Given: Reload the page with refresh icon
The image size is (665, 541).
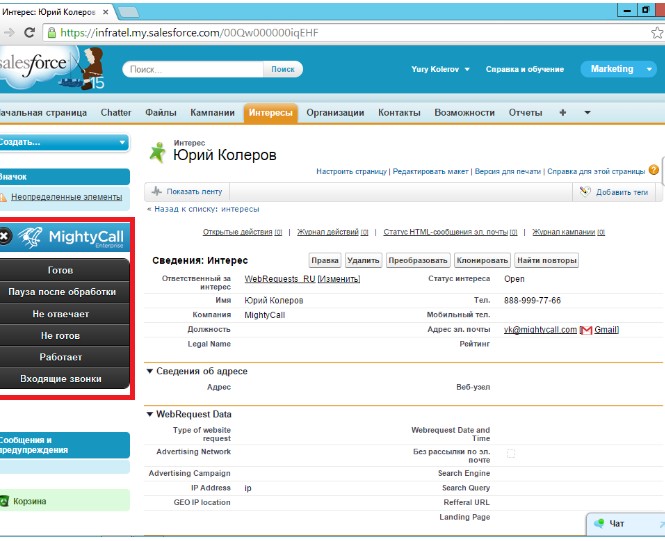Looking at the screenshot, I should (x=29, y=33).
